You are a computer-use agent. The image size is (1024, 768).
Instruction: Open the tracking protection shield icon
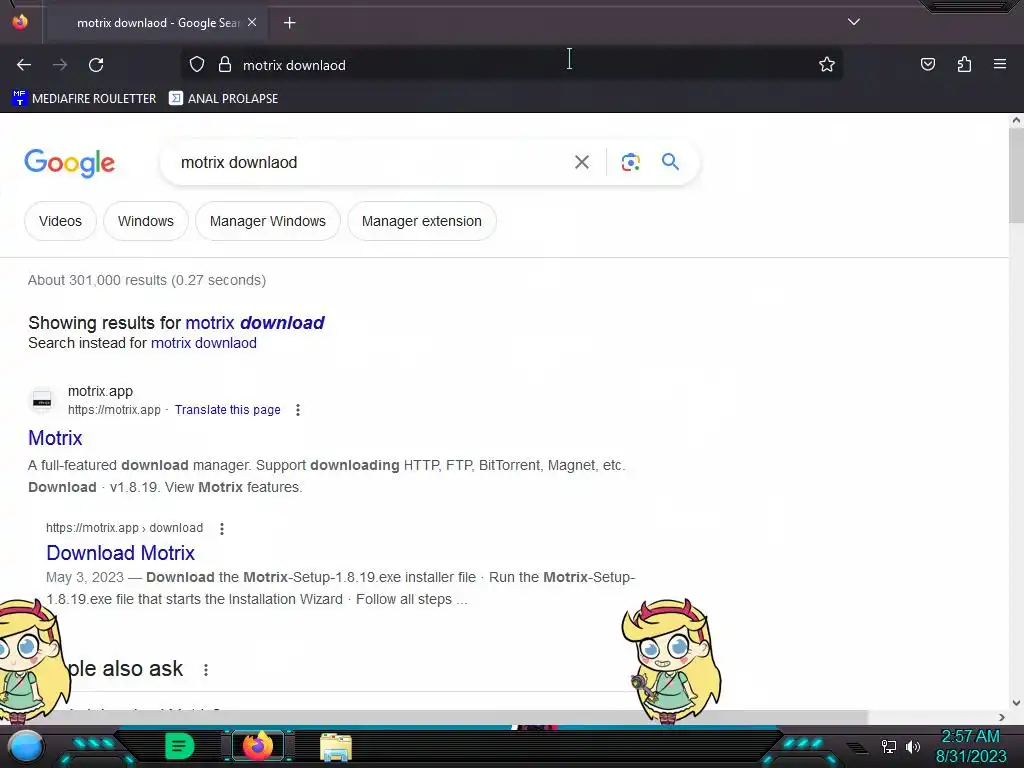197,65
